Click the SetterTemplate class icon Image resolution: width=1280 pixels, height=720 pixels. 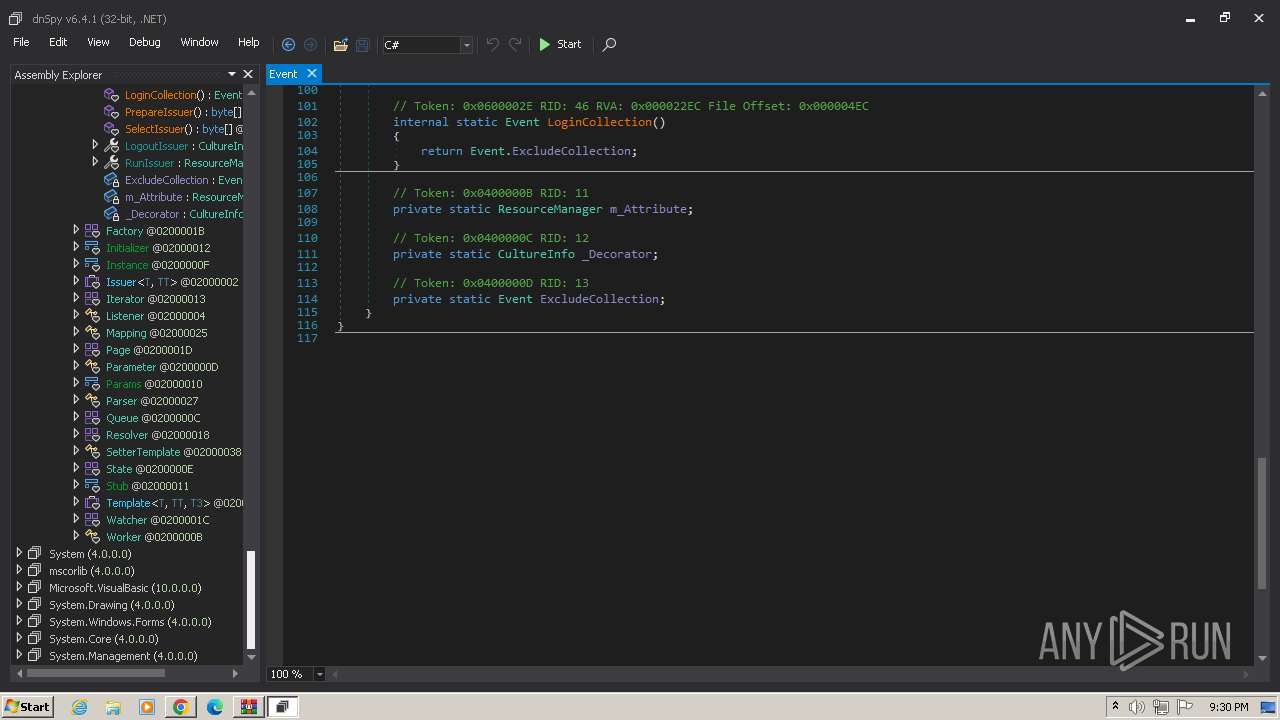pos(92,451)
